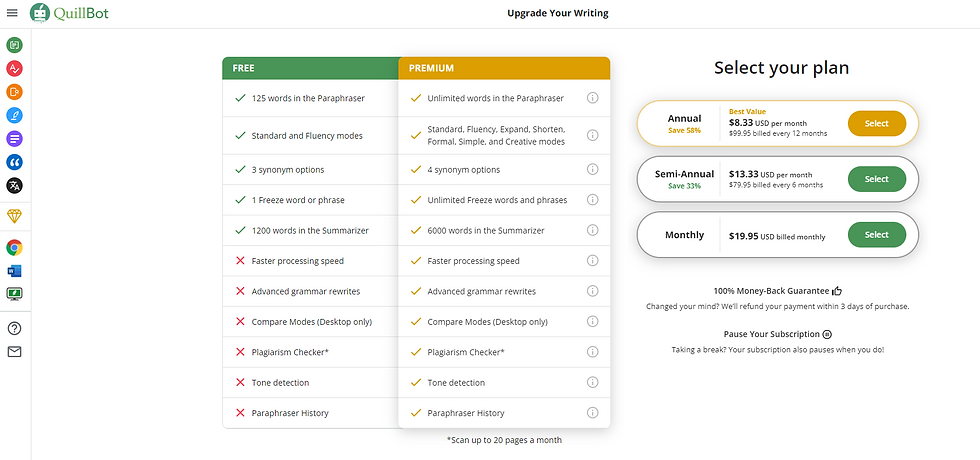
Task: Show info for Premium Plagiarism Checker
Action: 592,352
